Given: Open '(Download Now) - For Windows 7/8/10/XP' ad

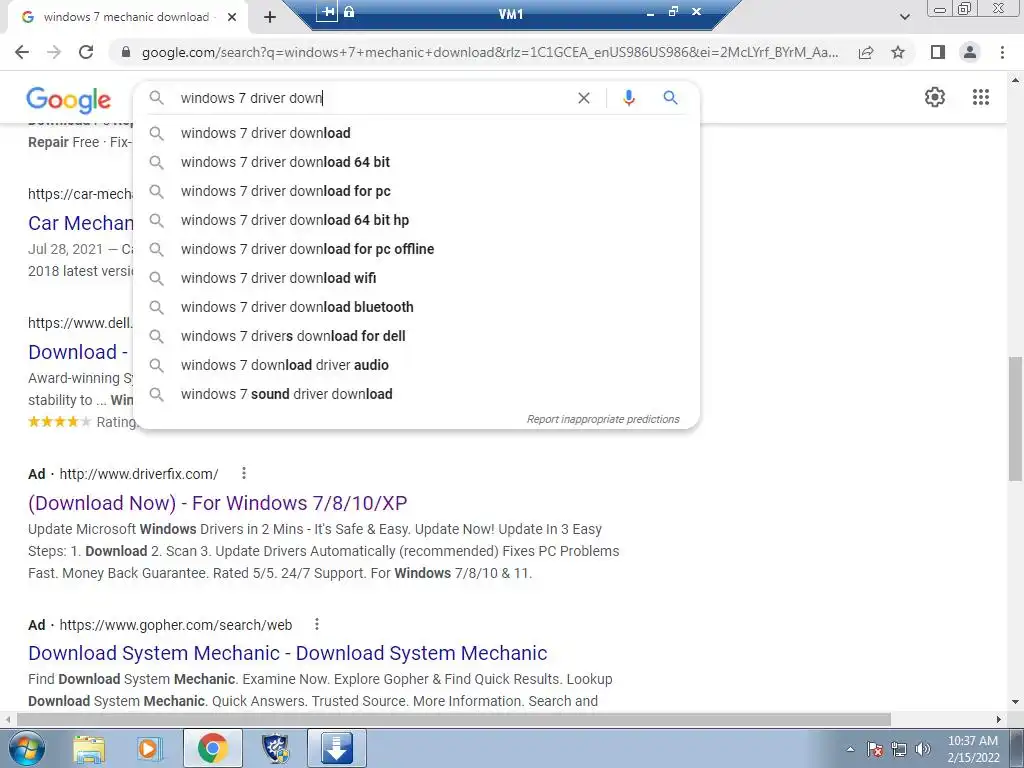Looking at the screenshot, I should pyautogui.click(x=217, y=503).
